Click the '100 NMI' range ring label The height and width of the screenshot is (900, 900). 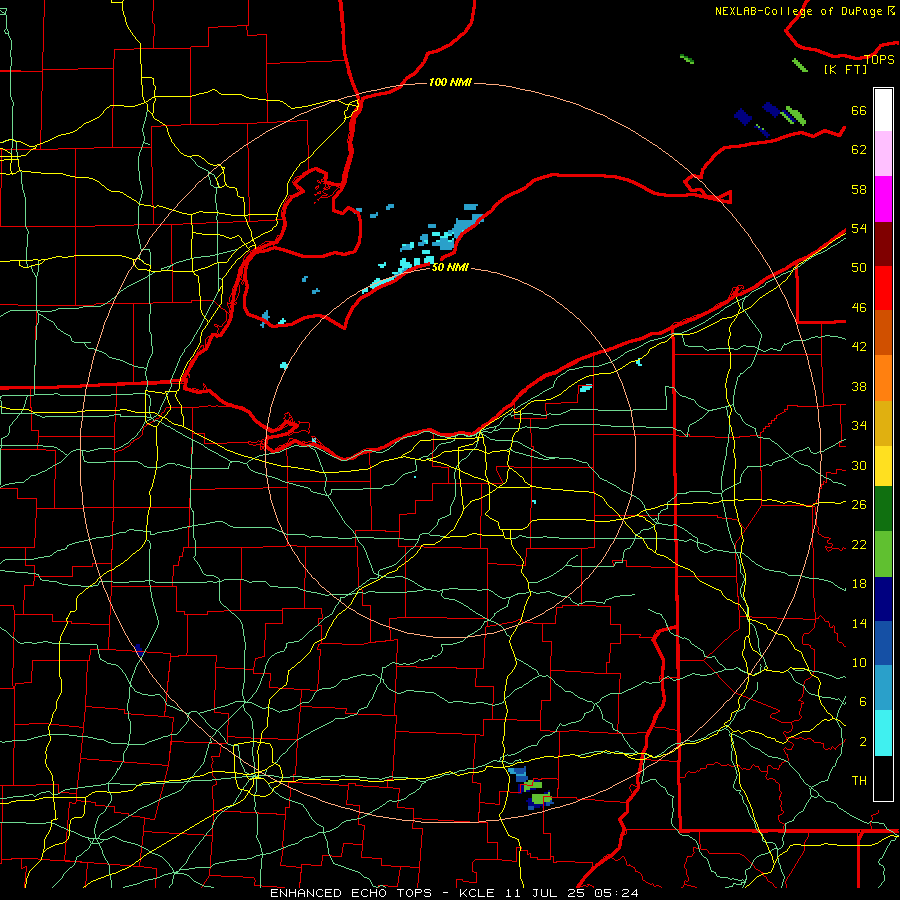click(450, 83)
